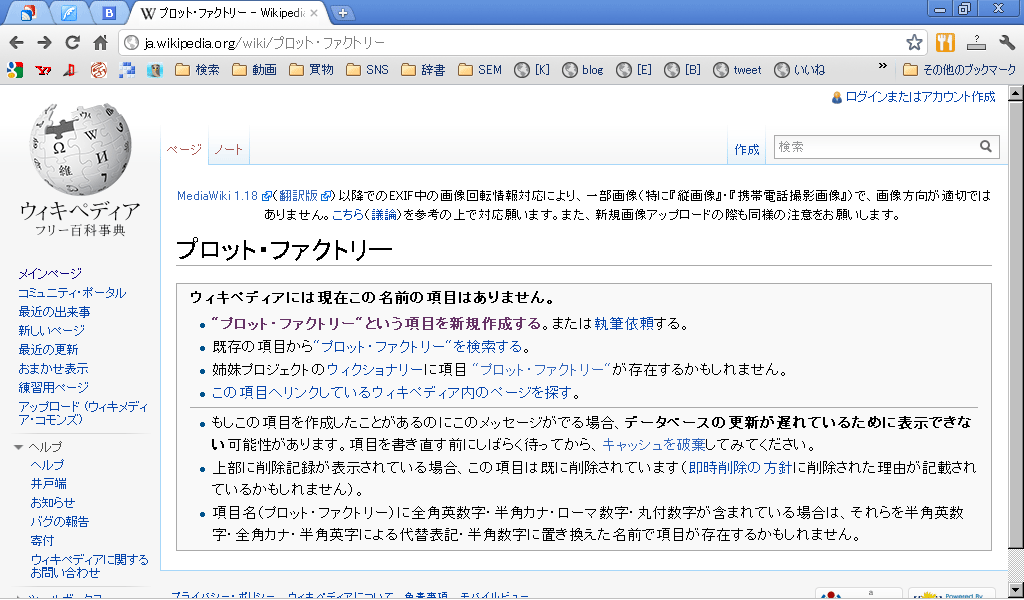Open the [B] bookmarklet
This screenshot has height=600, width=1024.
(682, 70)
